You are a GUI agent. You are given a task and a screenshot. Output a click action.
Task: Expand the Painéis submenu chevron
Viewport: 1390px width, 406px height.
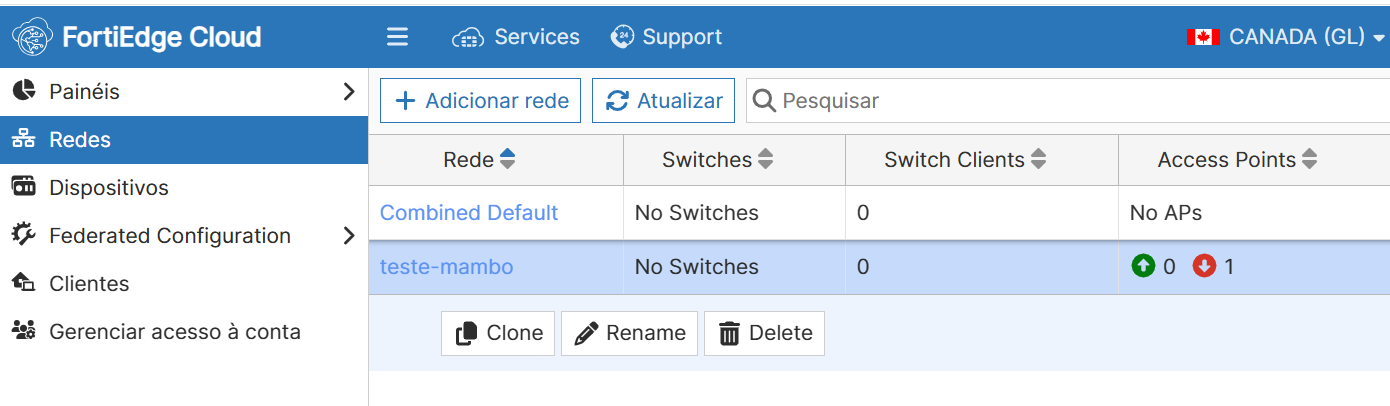[x=348, y=92]
